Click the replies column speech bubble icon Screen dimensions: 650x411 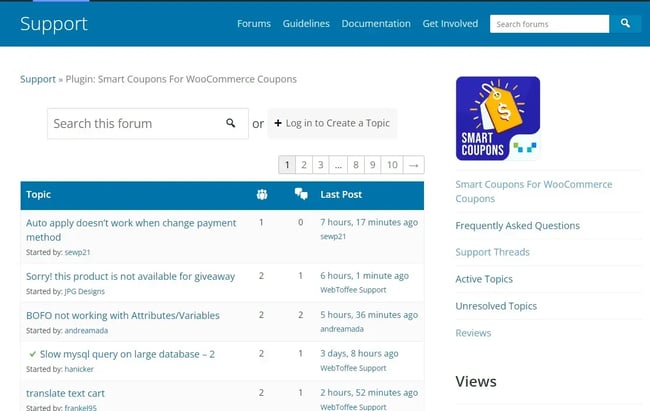[300, 194]
